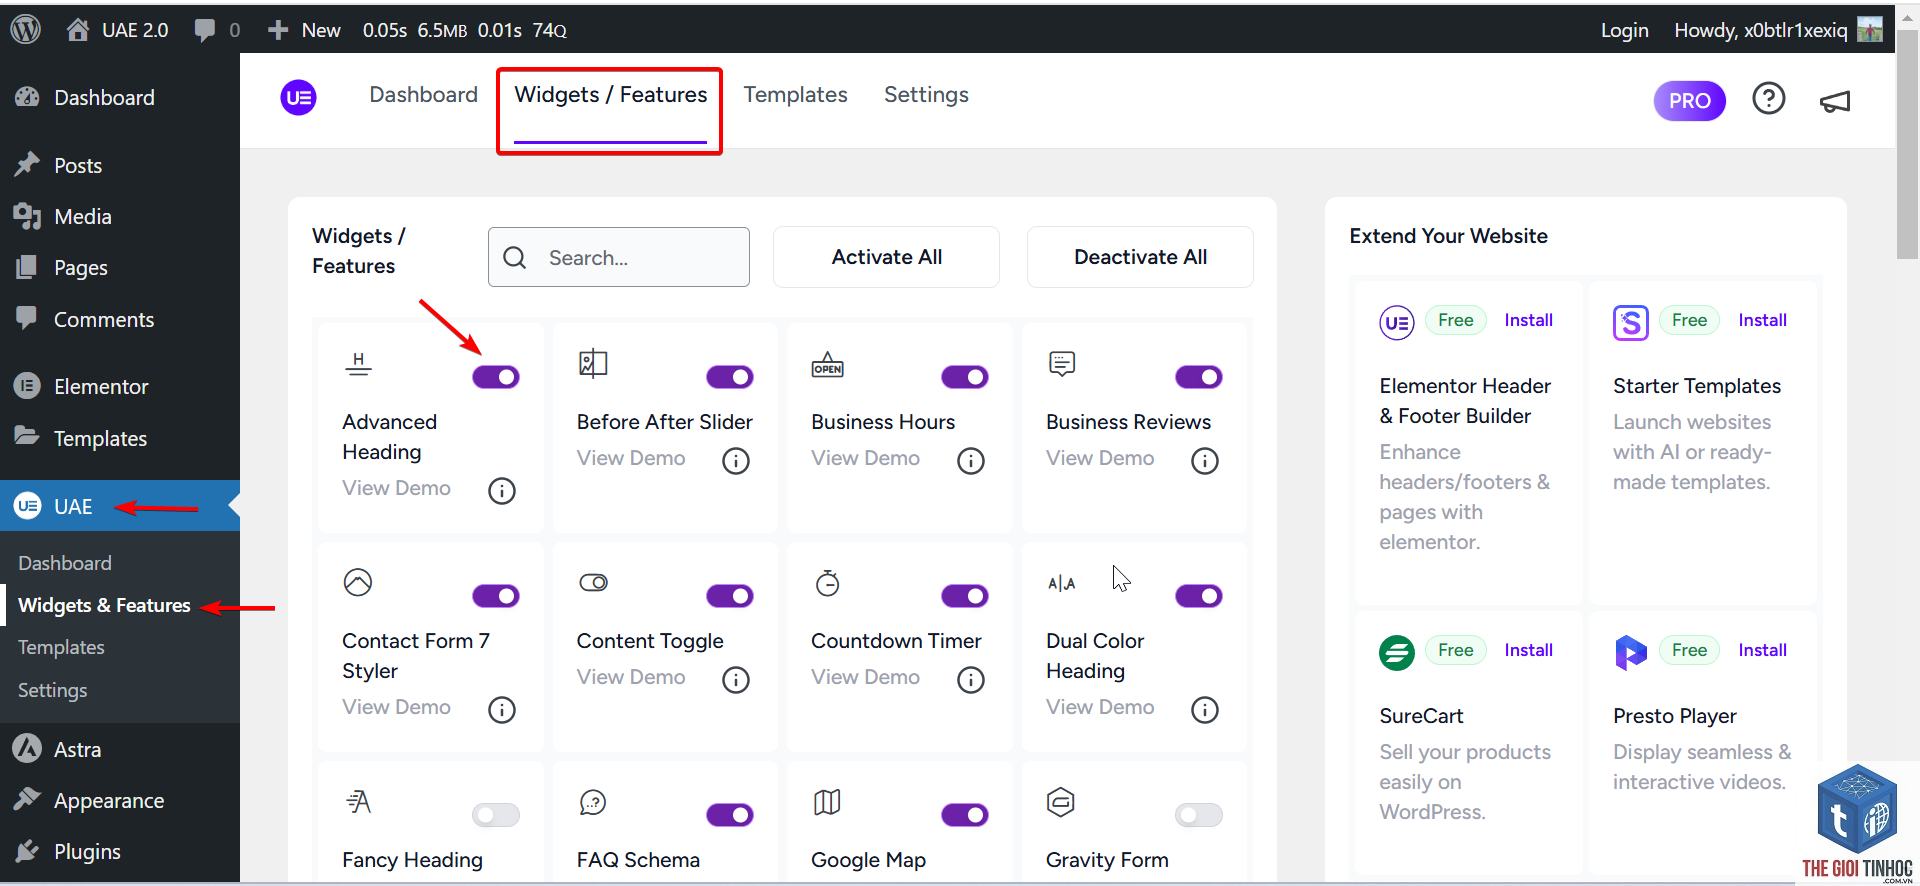This screenshot has width=1920, height=886.
Task: Click the Starter Templates logo icon
Action: click(1631, 323)
